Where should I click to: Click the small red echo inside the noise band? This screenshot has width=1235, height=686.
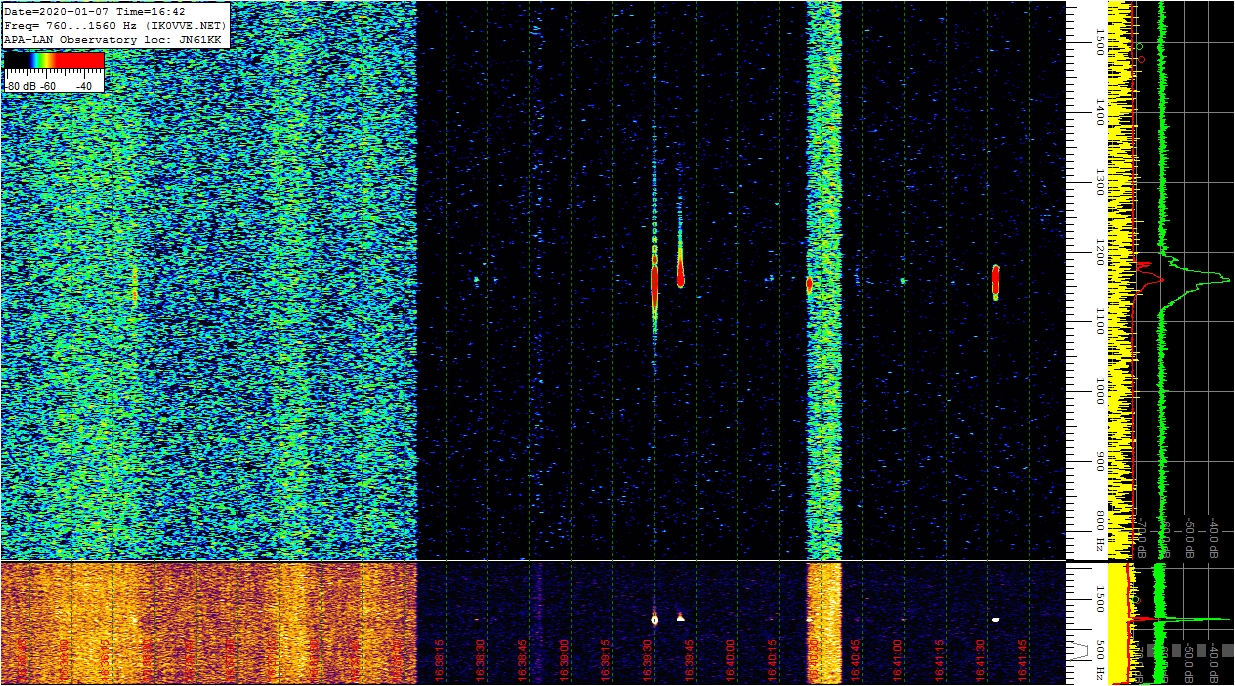[809, 284]
